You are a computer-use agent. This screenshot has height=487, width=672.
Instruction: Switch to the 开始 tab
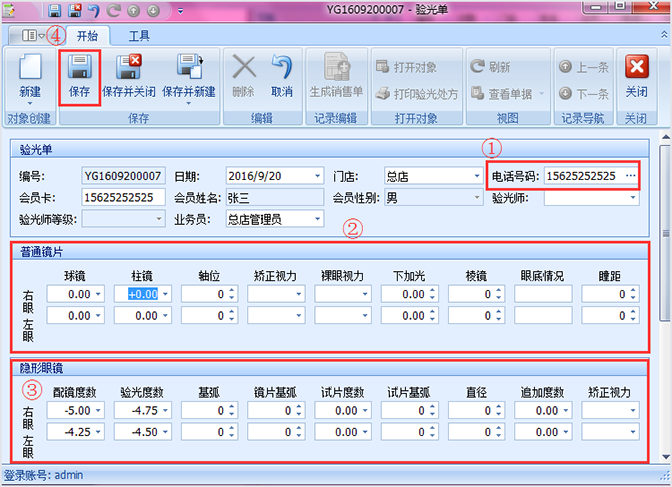(x=87, y=36)
